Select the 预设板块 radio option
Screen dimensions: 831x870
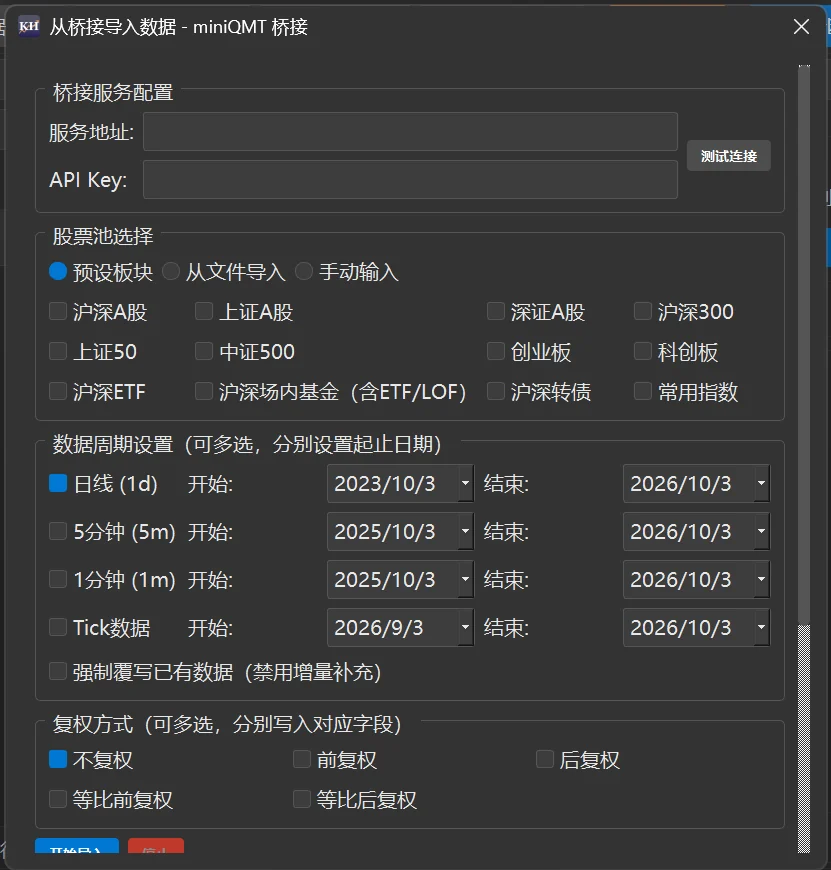[x=58, y=271]
